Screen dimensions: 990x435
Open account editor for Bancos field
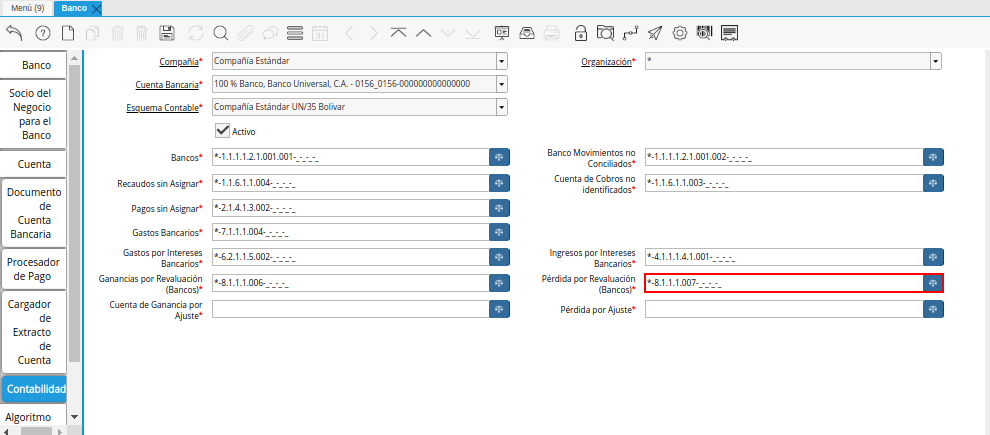click(x=499, y=157)
